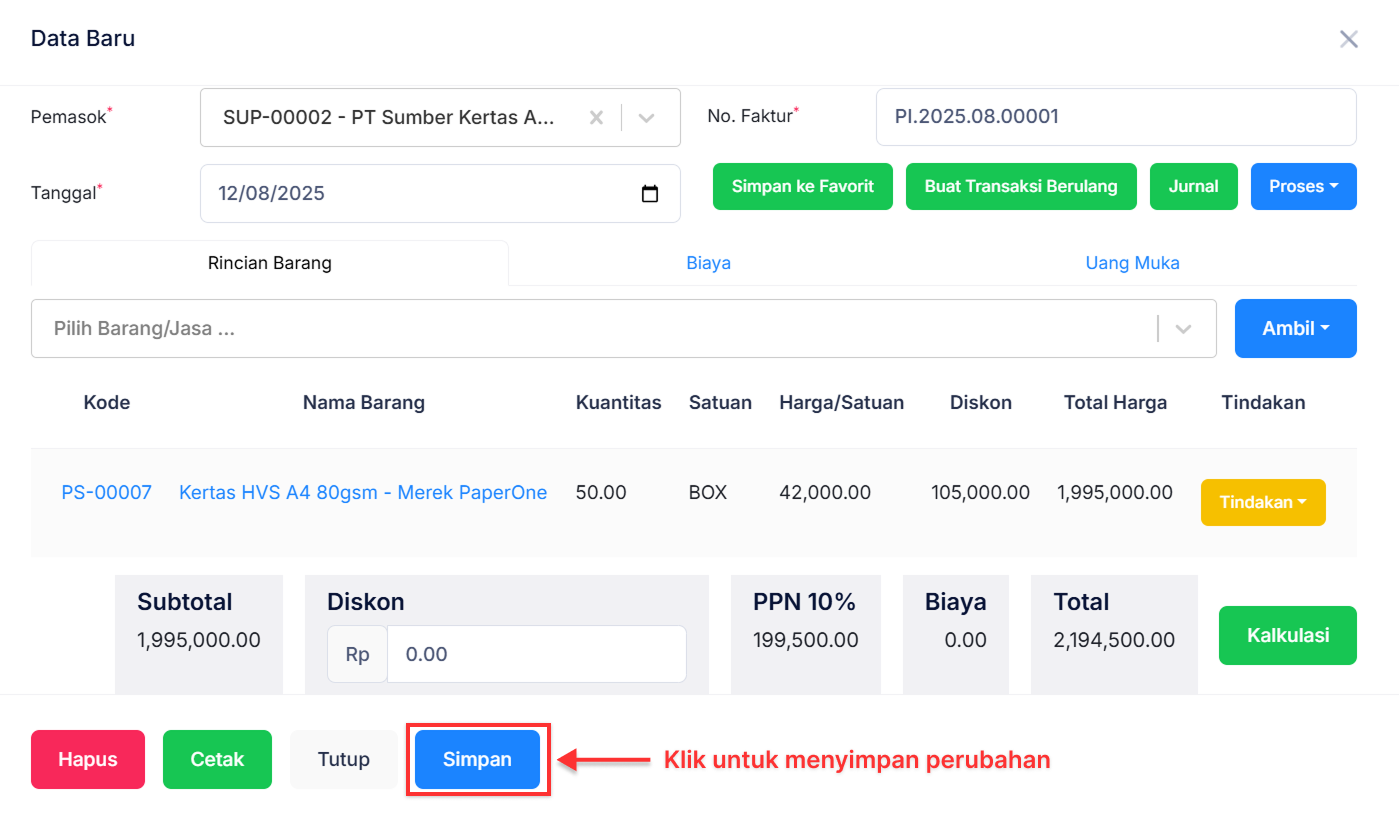Screen dimensions: 1399x815
Task: Open the Proses dropdown menu
Action: (1303, 186)
